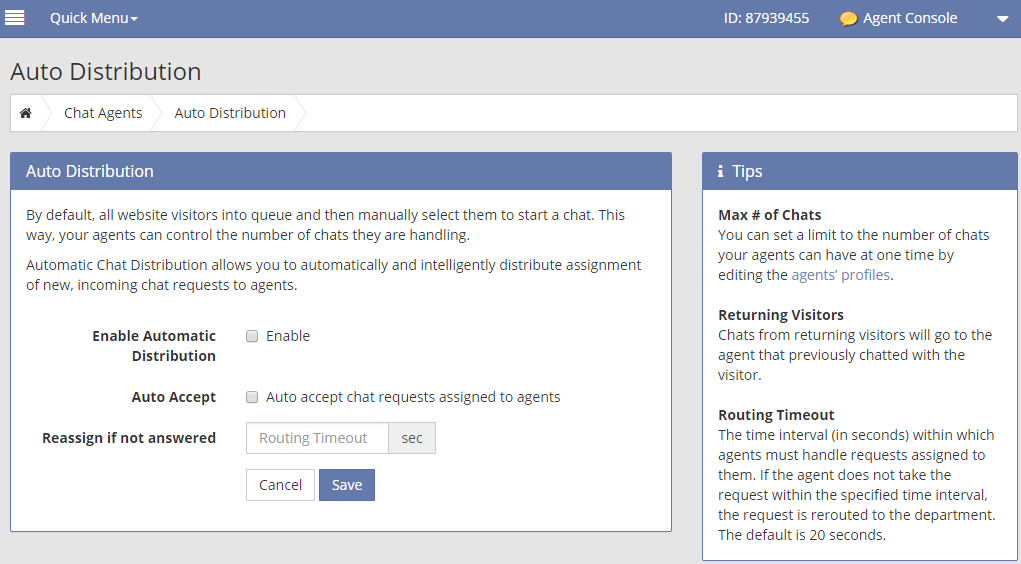Open the Agent Console link
This screenshot has width=1021, height=564.
coord(909,18)
